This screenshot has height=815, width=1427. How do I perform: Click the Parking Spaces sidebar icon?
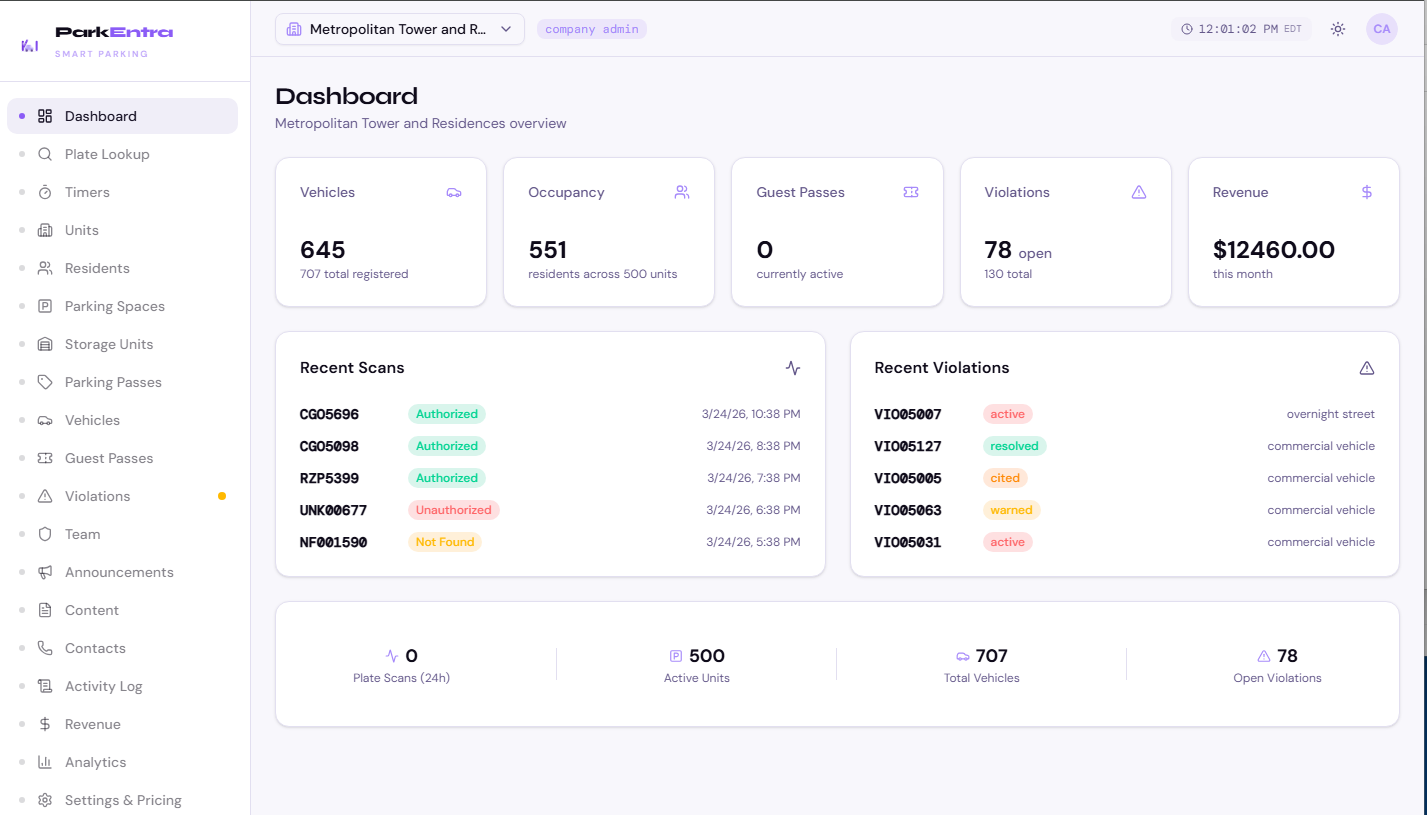tap(45, 306)
